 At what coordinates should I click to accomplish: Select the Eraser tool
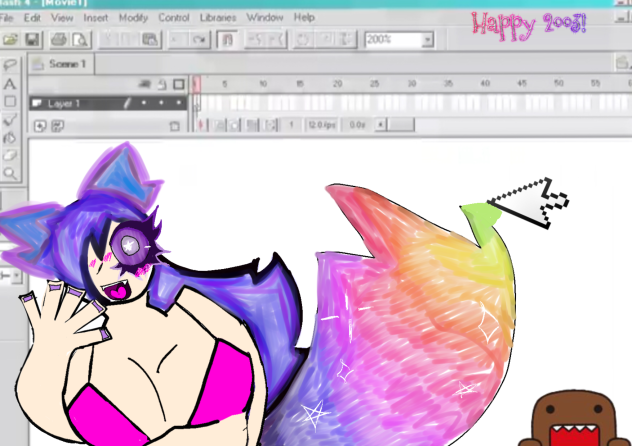[x=10, y=156]
